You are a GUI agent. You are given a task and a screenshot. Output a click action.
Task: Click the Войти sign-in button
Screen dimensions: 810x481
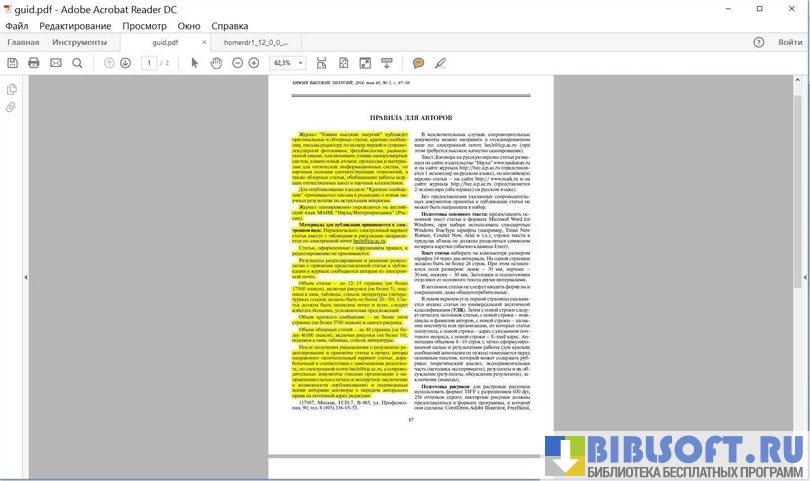tap(790, 43)
